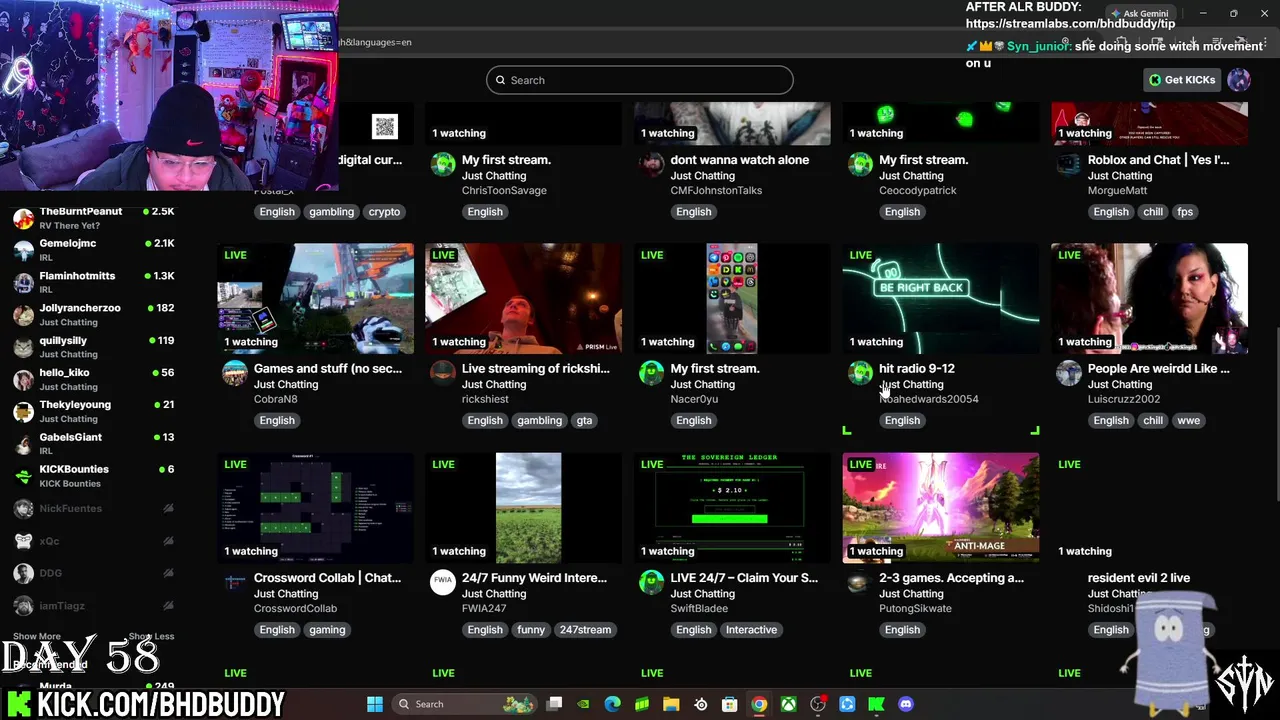Open Luiscruzz2002 channel avatar
This screenshot has height=720, width=1280.
pyautogui.click(x=1069, y=374)
